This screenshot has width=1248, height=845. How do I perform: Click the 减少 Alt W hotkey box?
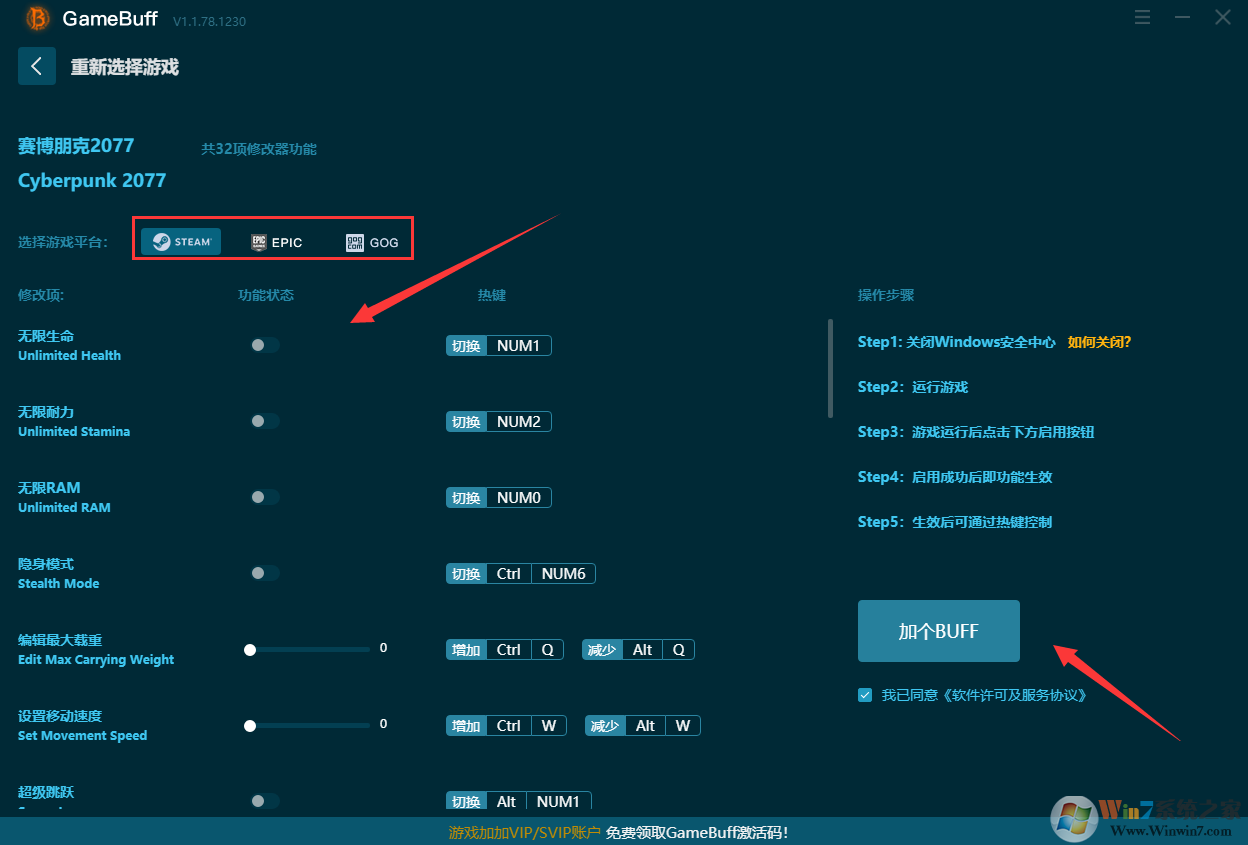(643, 726)
